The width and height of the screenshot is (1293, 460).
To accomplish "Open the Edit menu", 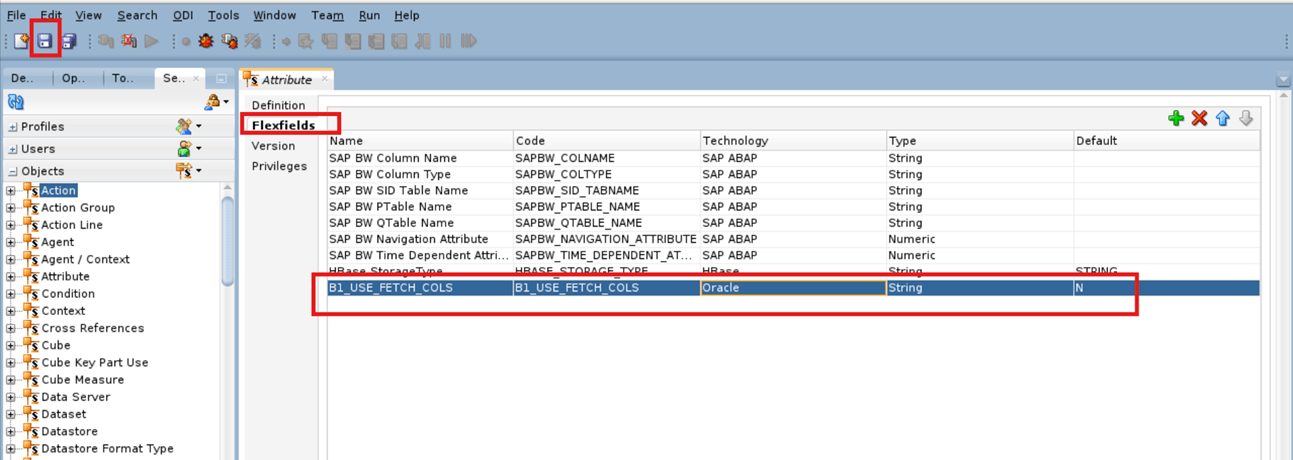I will coord(51,15).
